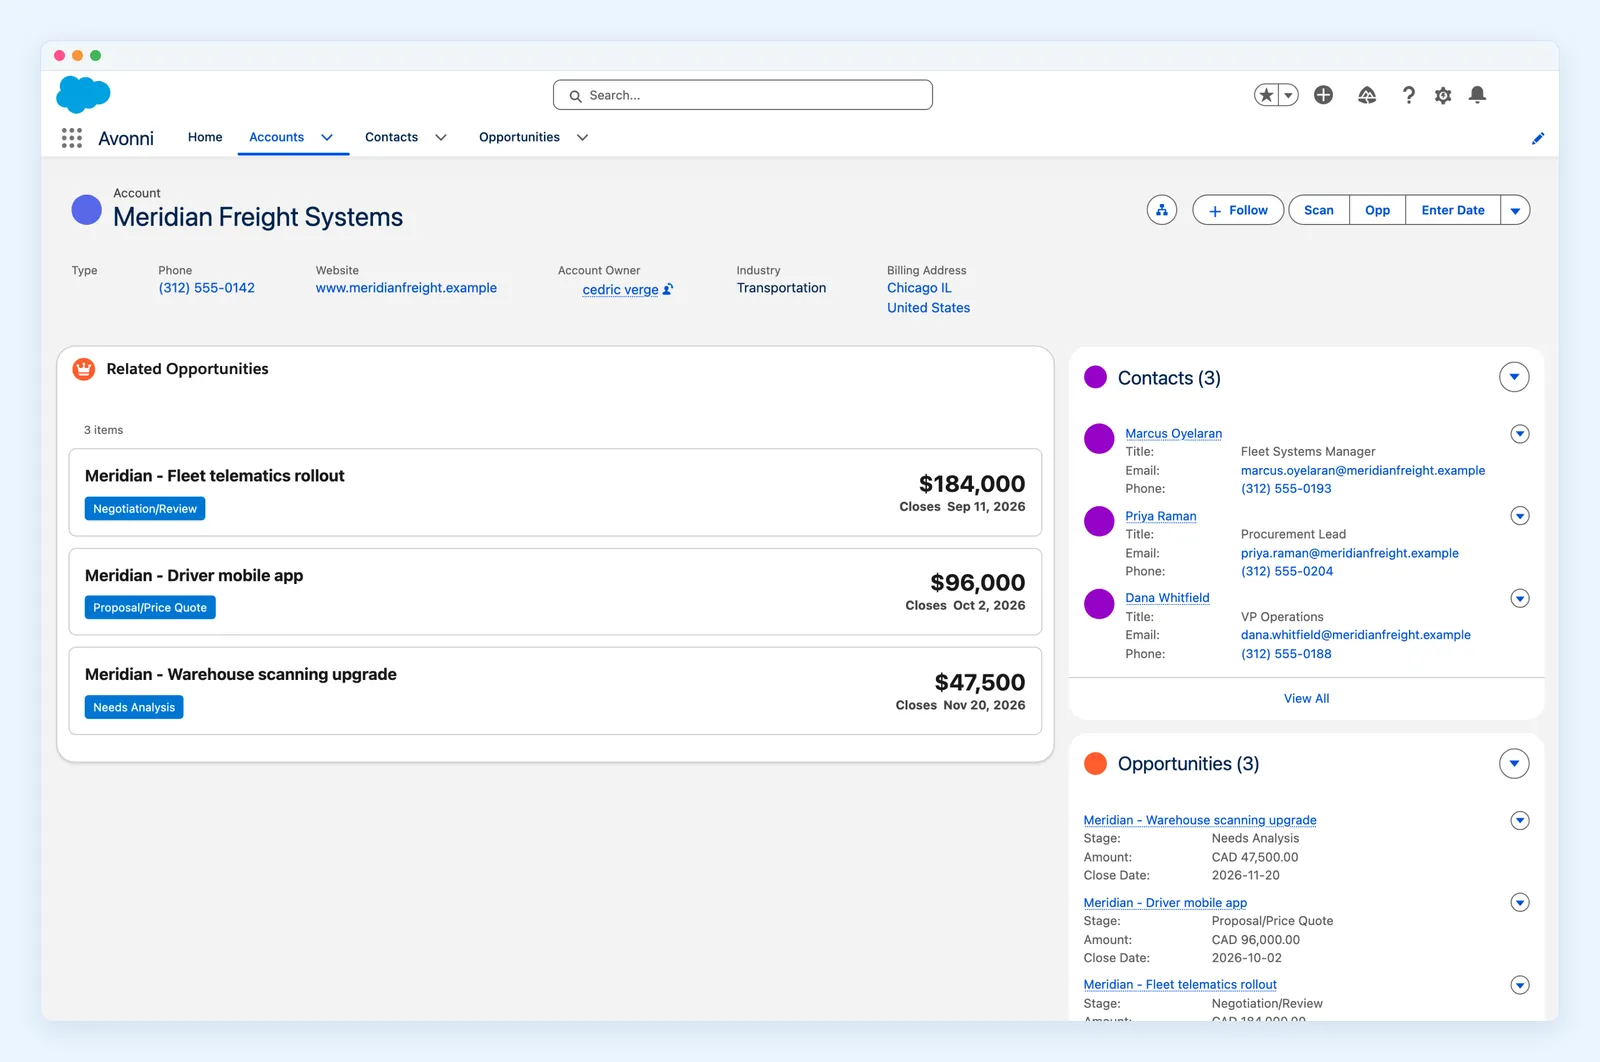Click the change owner icon beside cedric verge
This screenshot has height=1062, width=1600.
[668, 289]
